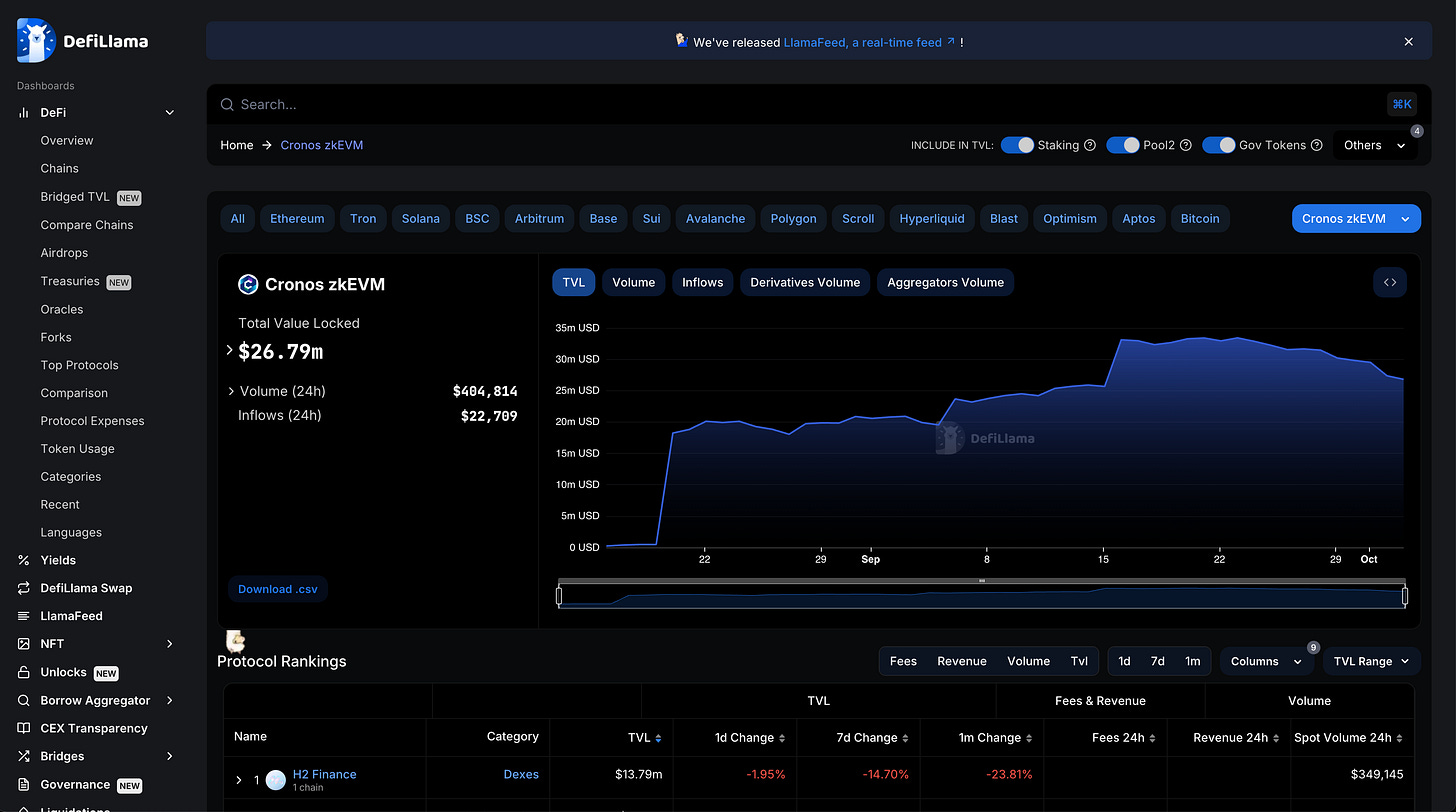
Task: Click the DefiLlama Swap arrows icon
Action: point(23,588)
